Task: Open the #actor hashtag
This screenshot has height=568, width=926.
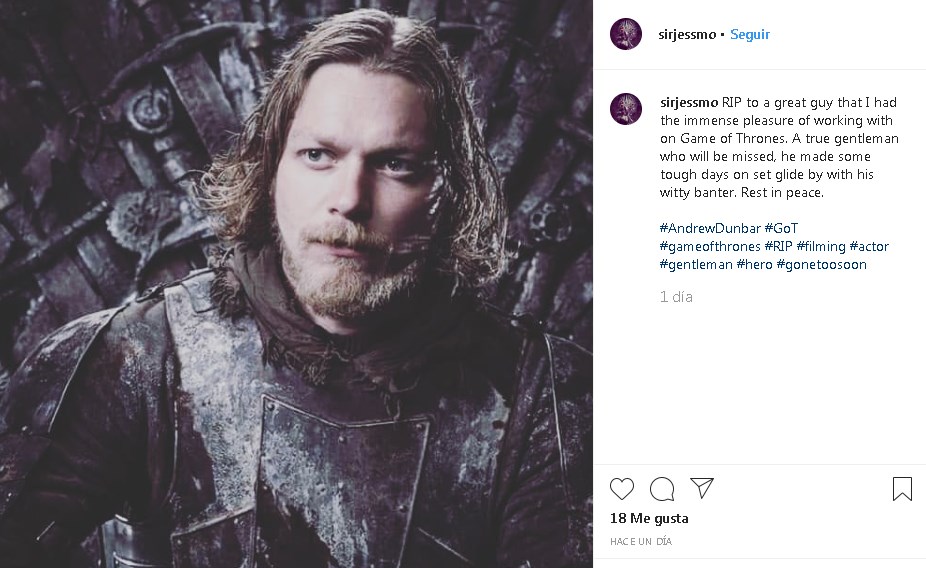Action: [869, 246]
